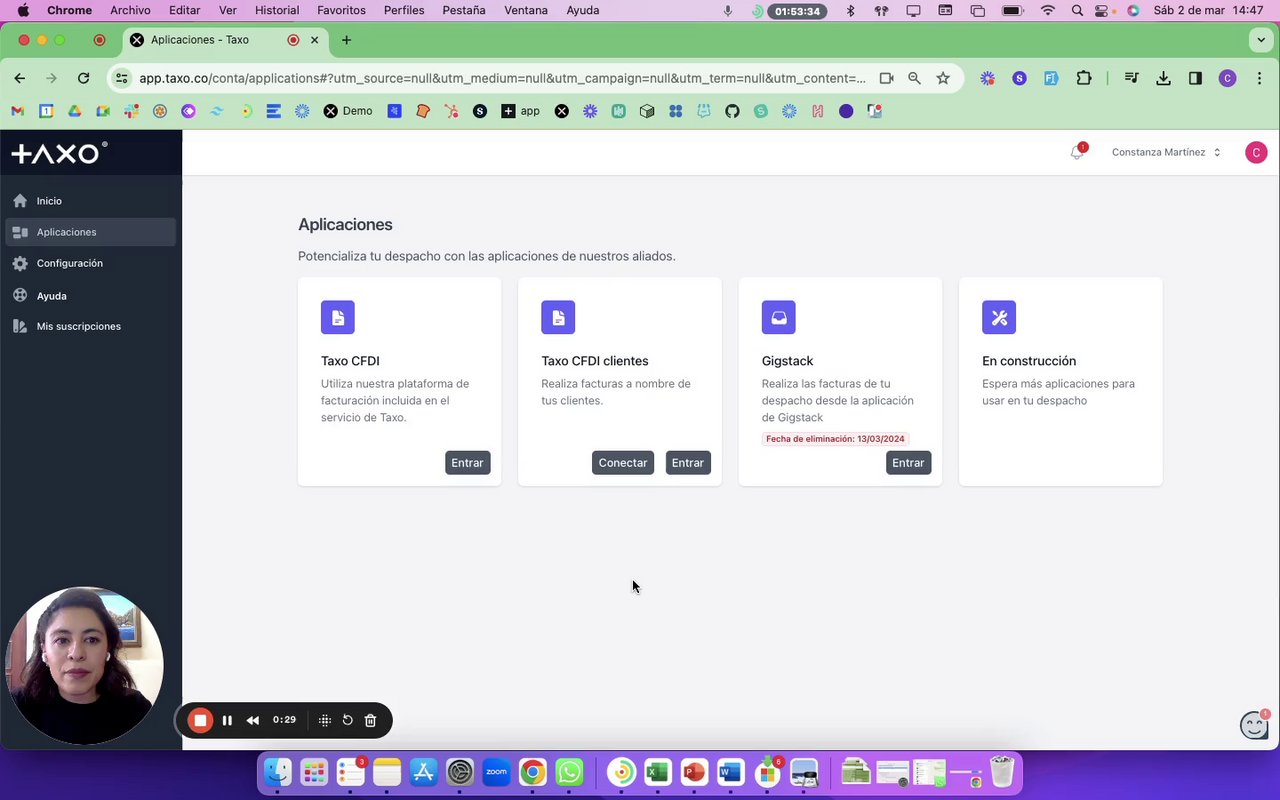Click the Fecha de eliminación badge

click(x=835, y=439)
